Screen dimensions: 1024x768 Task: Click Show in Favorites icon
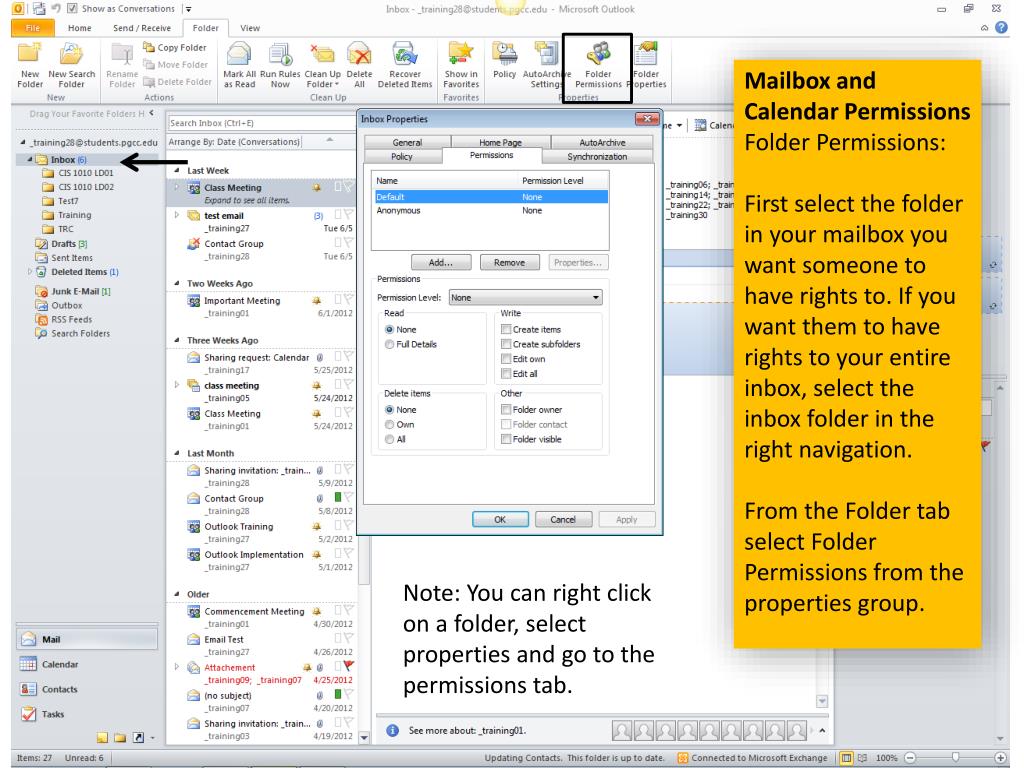point(461,65)
